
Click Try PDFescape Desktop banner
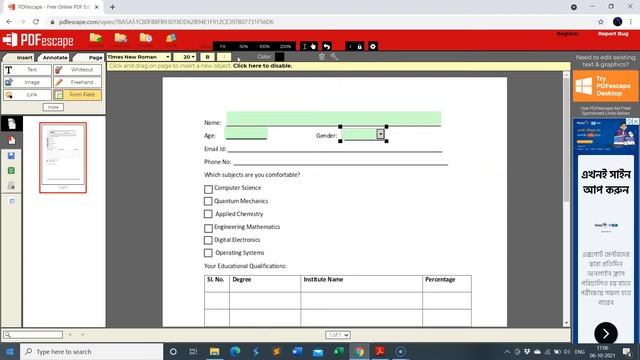point(605,86)
